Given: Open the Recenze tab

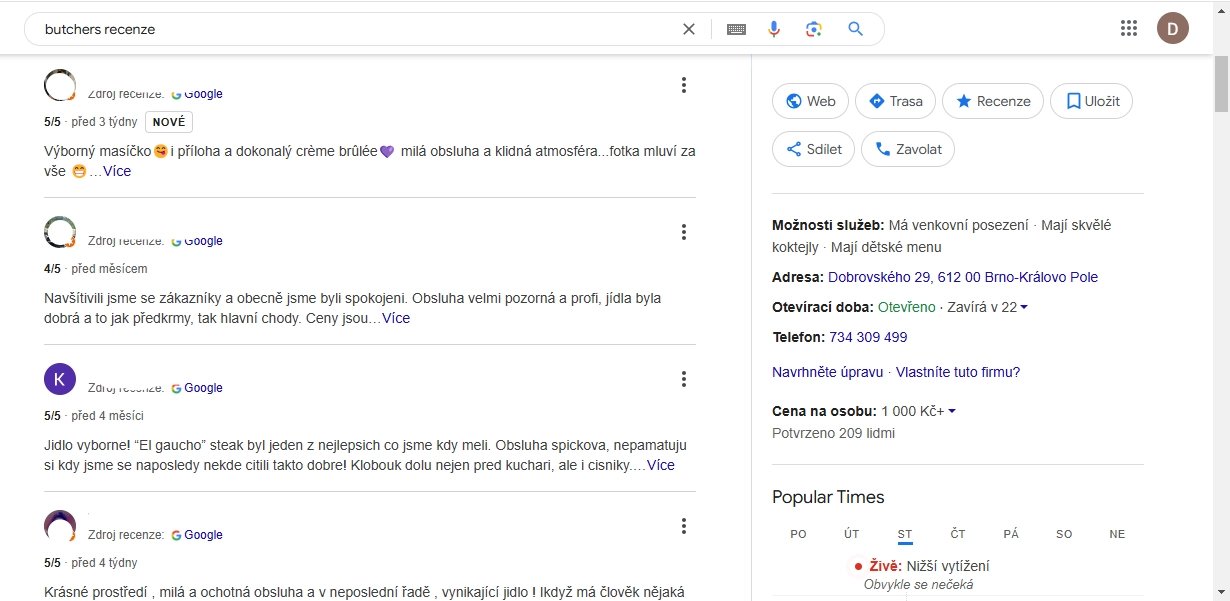Looking at the screenshot, I should (992, 100).
